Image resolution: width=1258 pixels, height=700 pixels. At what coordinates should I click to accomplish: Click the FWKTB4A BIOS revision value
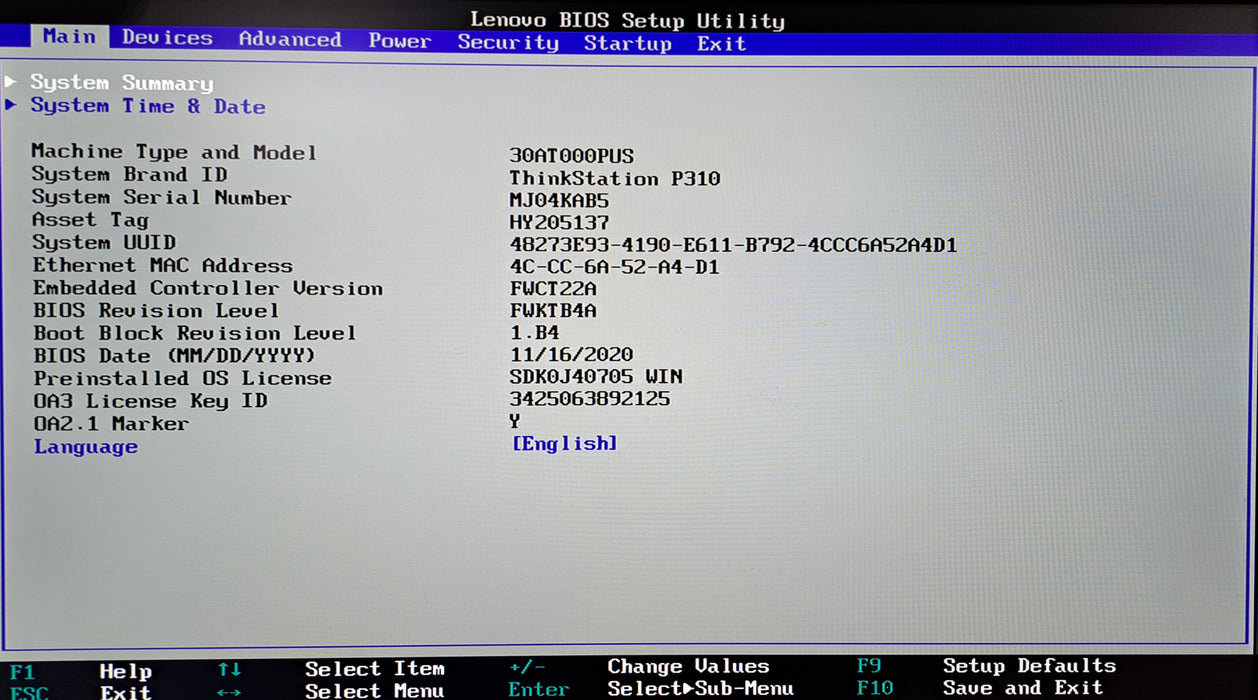553,311
